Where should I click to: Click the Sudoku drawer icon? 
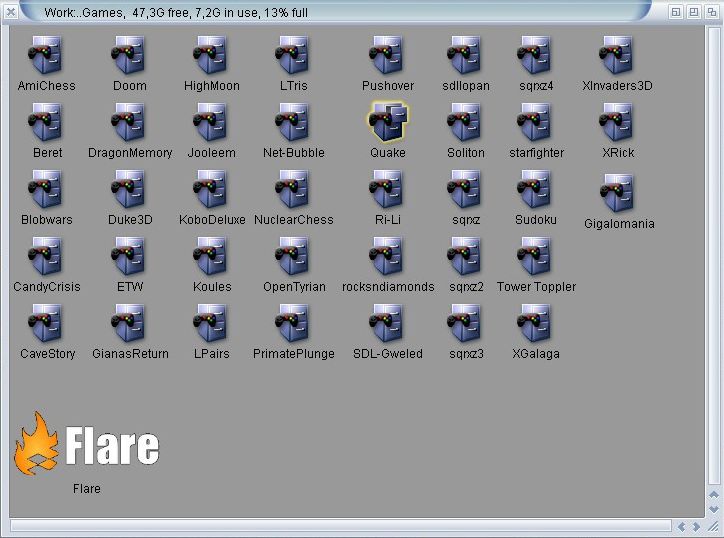pyautogui.click(x=534, y=189)
